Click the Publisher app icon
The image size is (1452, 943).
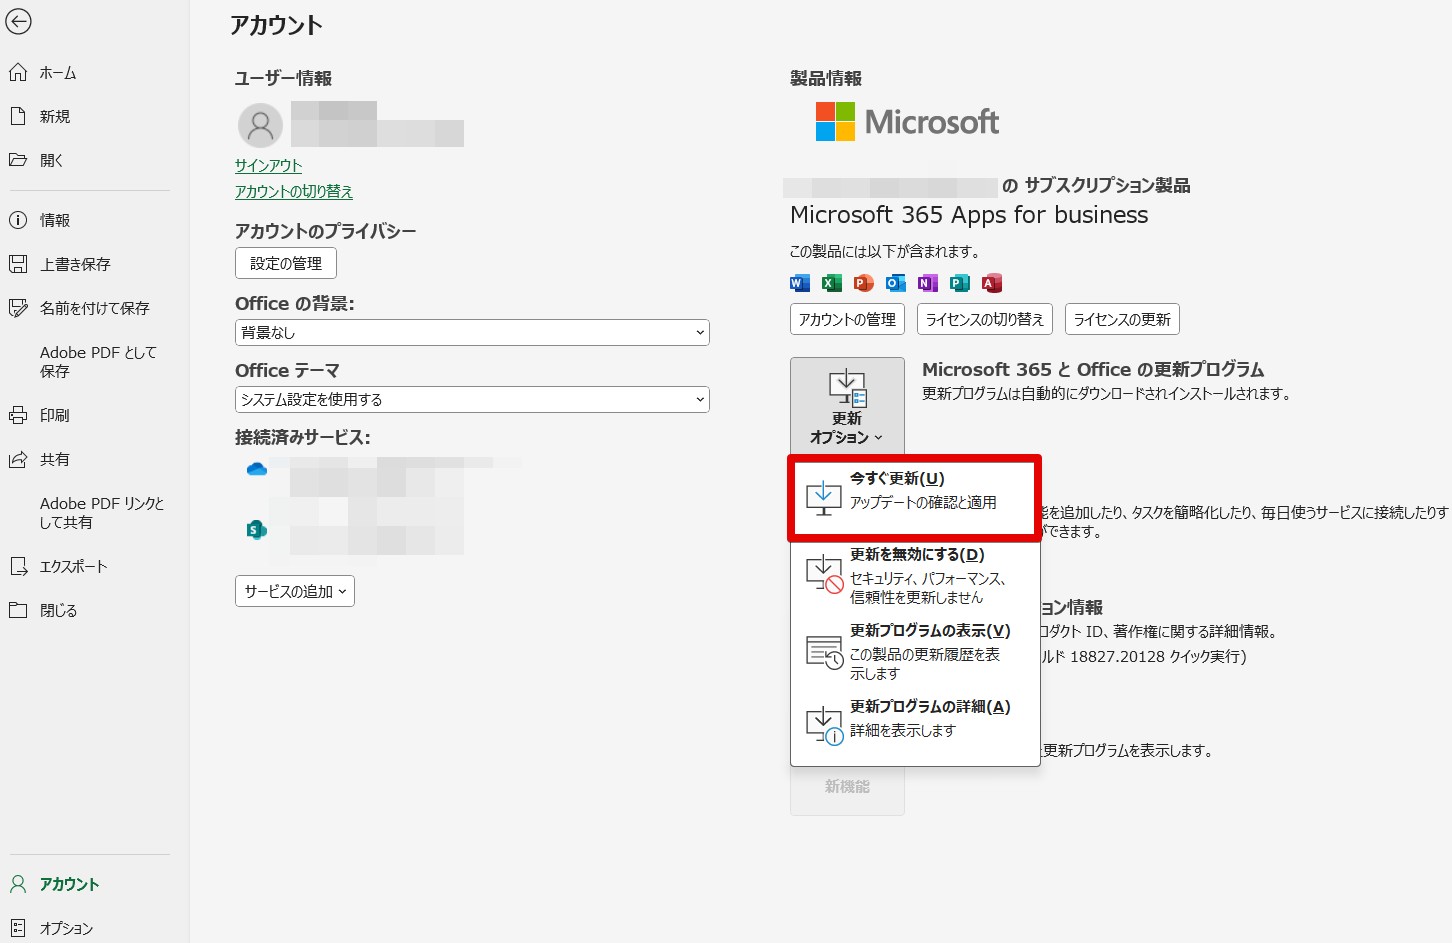pyautogui.click(x=959, y=283)
